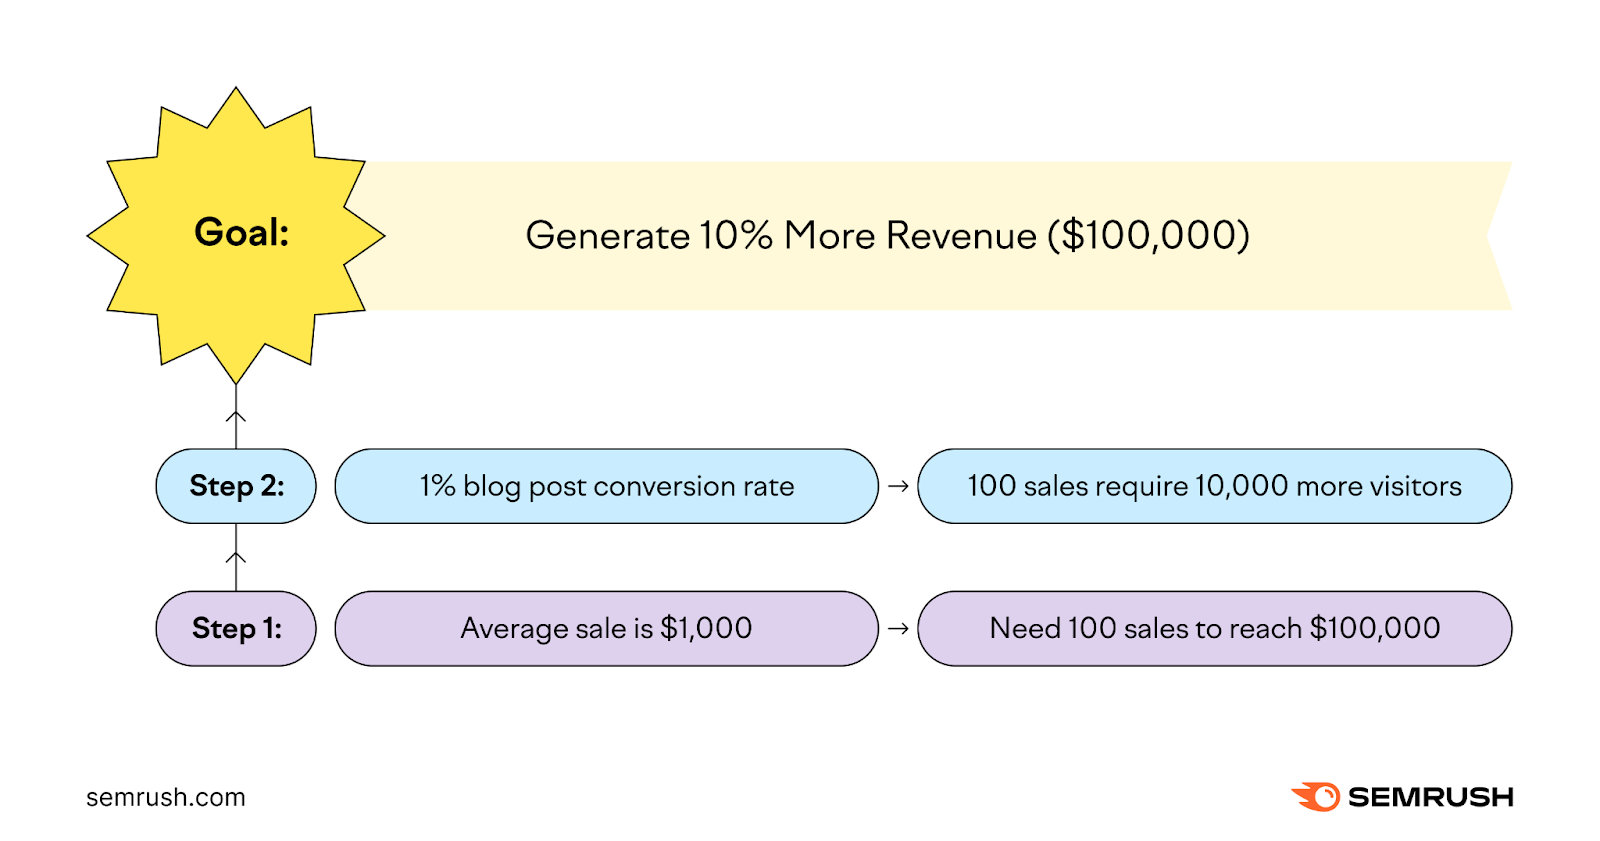Click "Need 100 sales to reach $100,000" pill
This screenshot has height=841, width=1600.
[x=1214, y=628]
